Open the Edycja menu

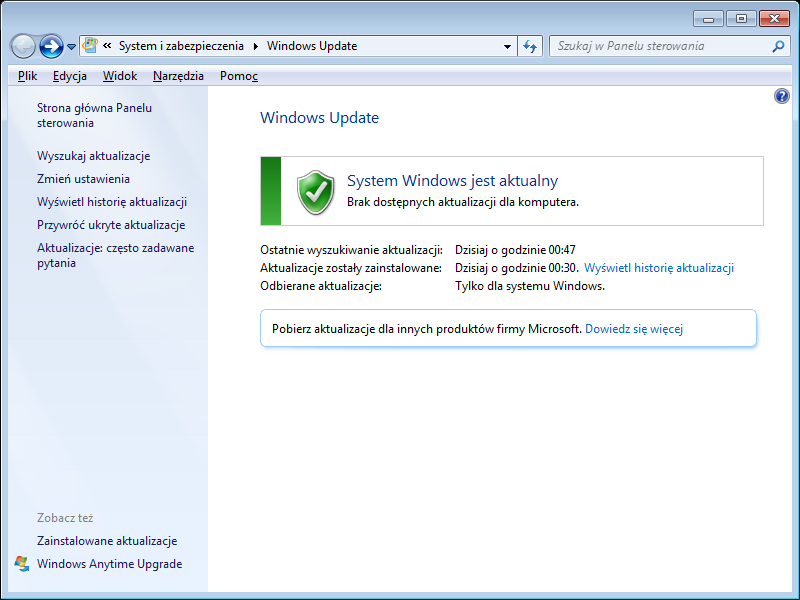(x=69, y=76)
